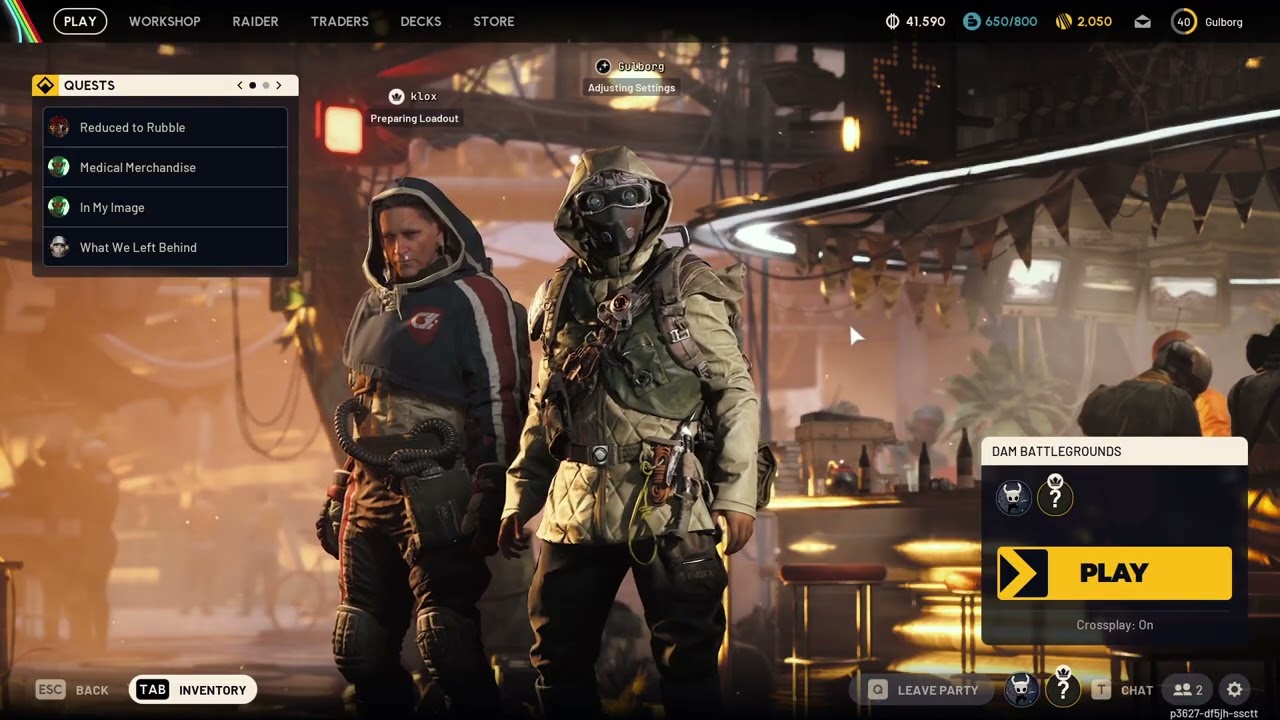Click the crown icon beside klox
1280x720 pixels.
396,96
